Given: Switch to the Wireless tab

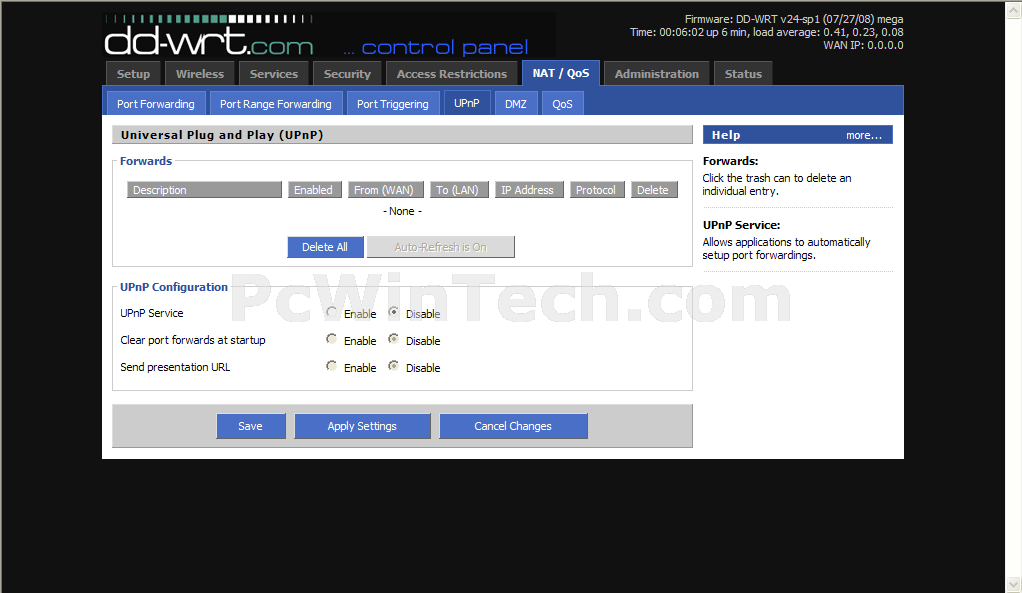Looking at the screenshot, I should click(199, 74).
